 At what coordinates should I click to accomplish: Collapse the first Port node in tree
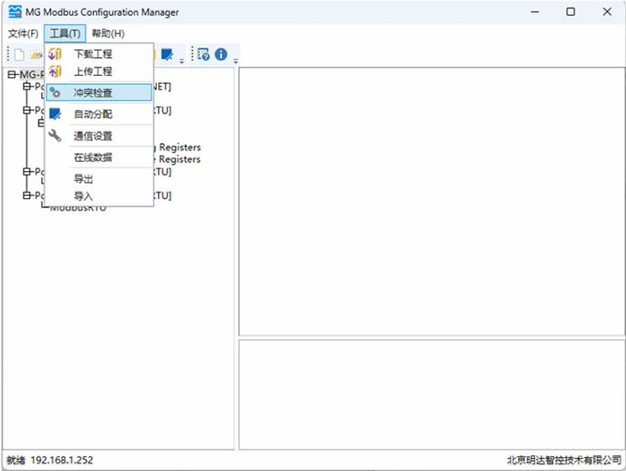(x=27, y=87)
